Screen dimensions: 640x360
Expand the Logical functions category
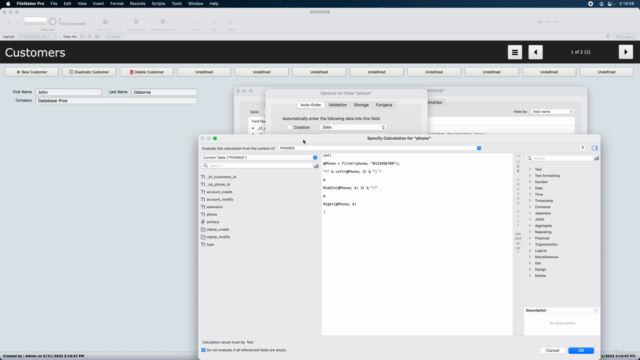pos(530,251)
